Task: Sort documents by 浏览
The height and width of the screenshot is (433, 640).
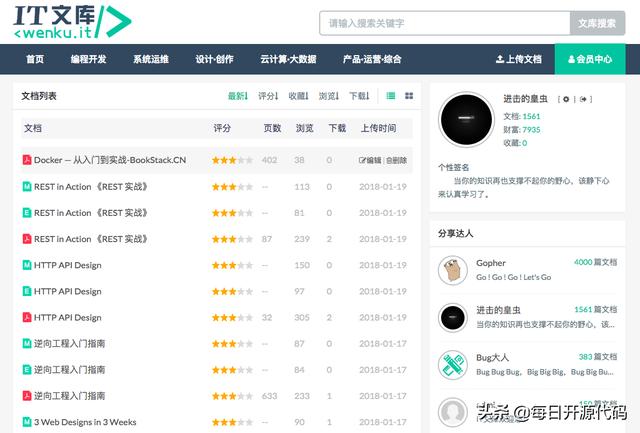Action: point(329,96)
